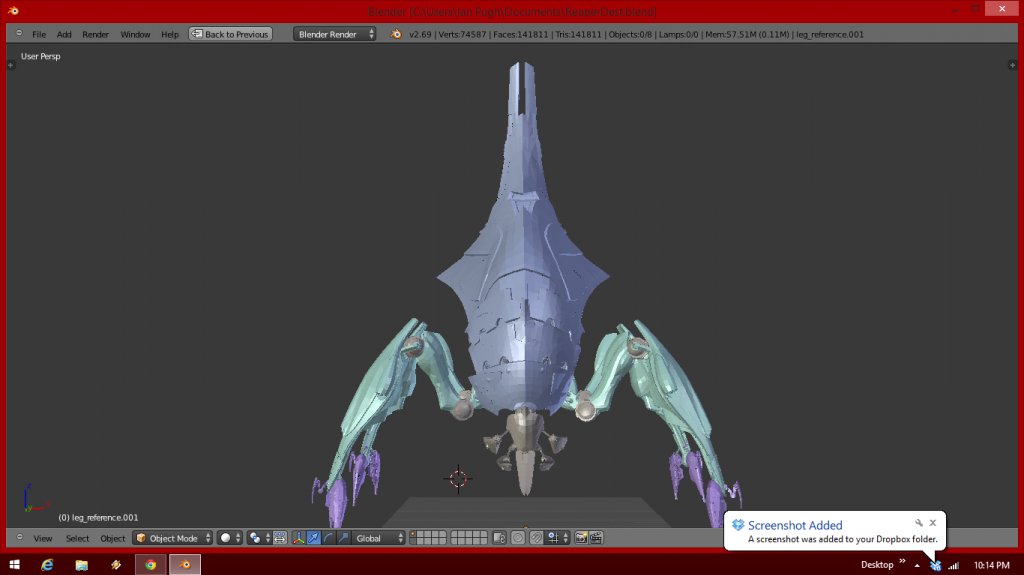
Task: Open the Blender Render engine dropdown
Action: pos(334,34)
